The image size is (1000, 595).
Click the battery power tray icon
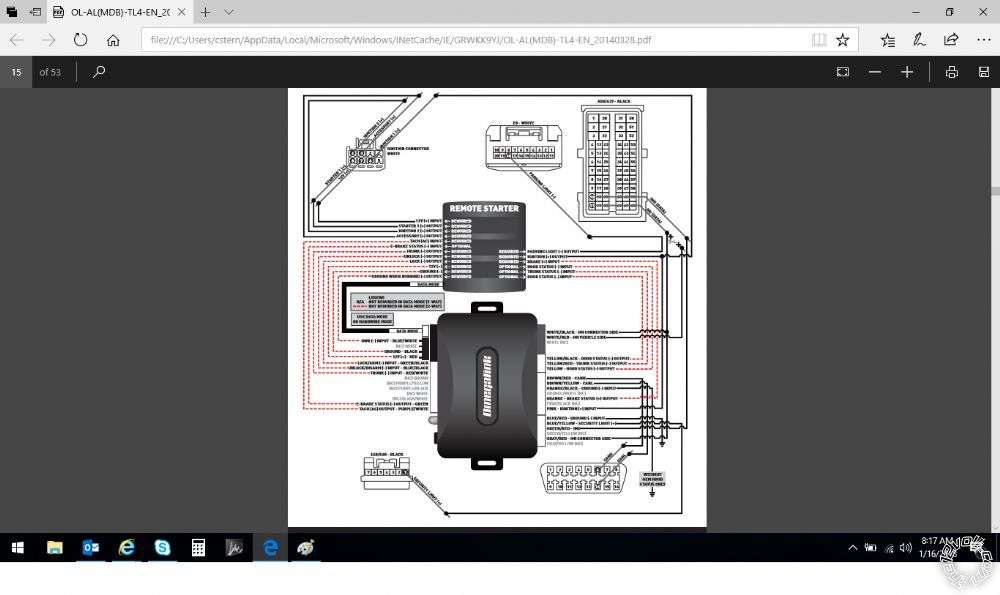(871, 547)
